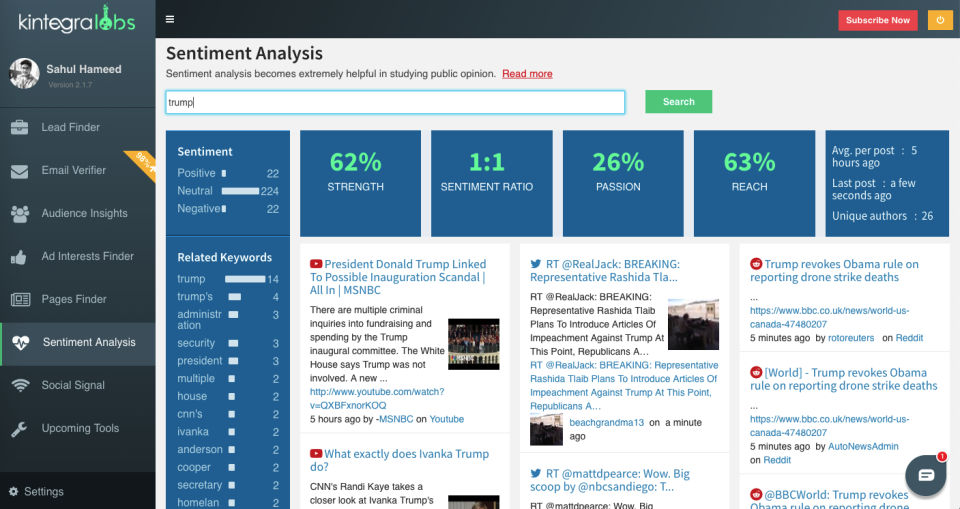Click the MSNBC video thumbnail image
The height and width of the screenshot is (509, 960).
coord(474,344)
